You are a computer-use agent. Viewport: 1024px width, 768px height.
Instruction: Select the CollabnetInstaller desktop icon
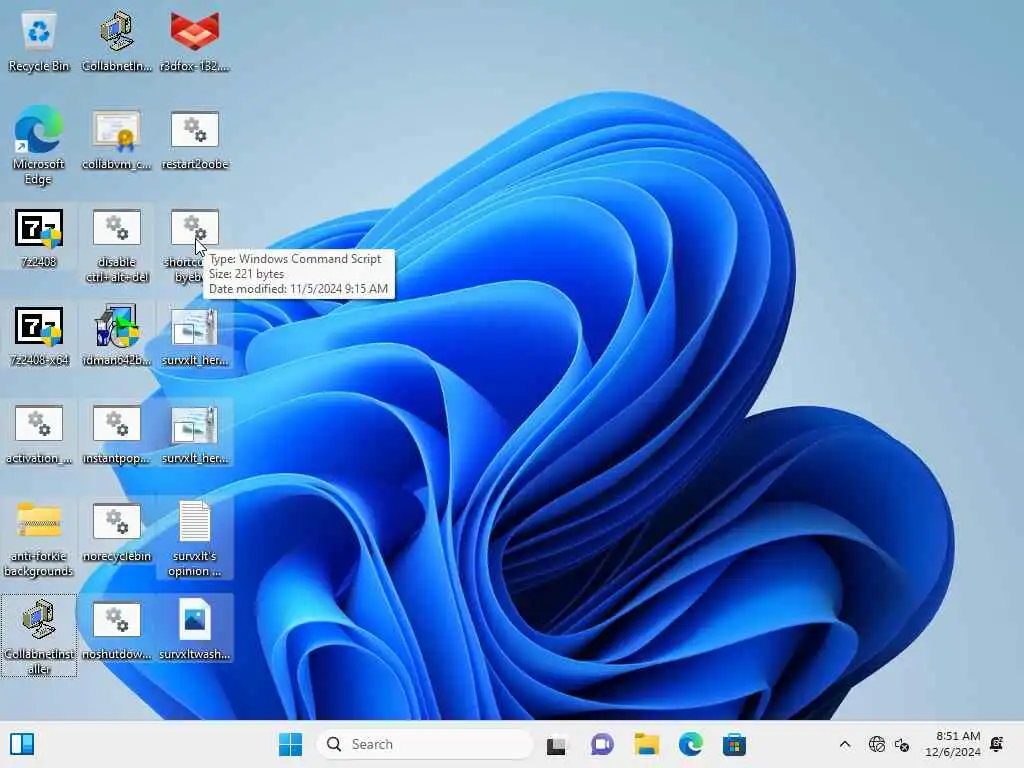click(x=39, y=636)
